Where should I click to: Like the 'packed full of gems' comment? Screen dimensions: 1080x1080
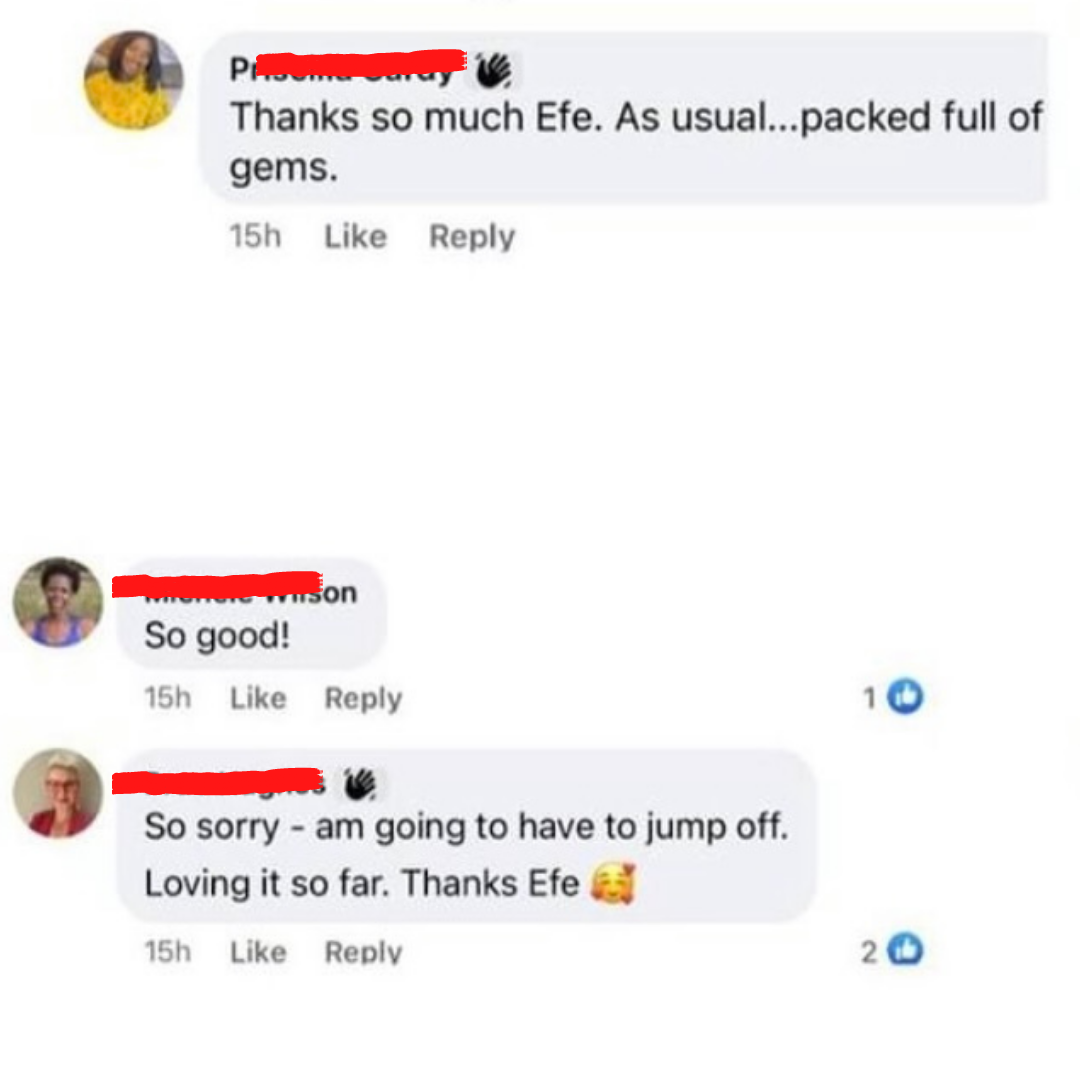pos(355,236)
